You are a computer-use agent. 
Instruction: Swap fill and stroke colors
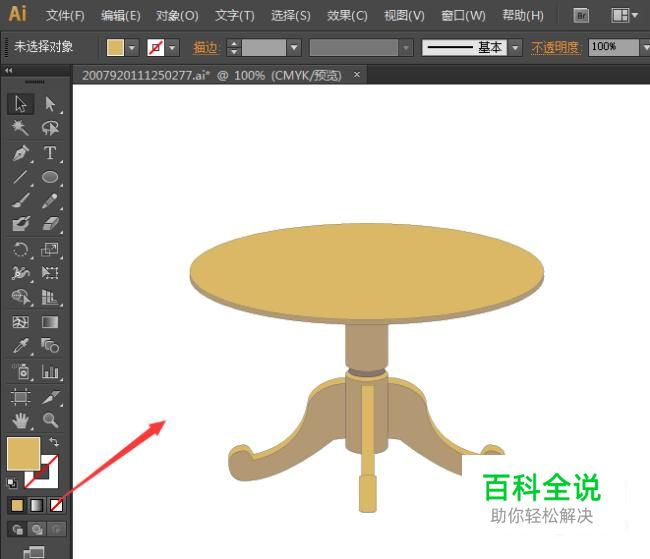[x=53, y=442]
